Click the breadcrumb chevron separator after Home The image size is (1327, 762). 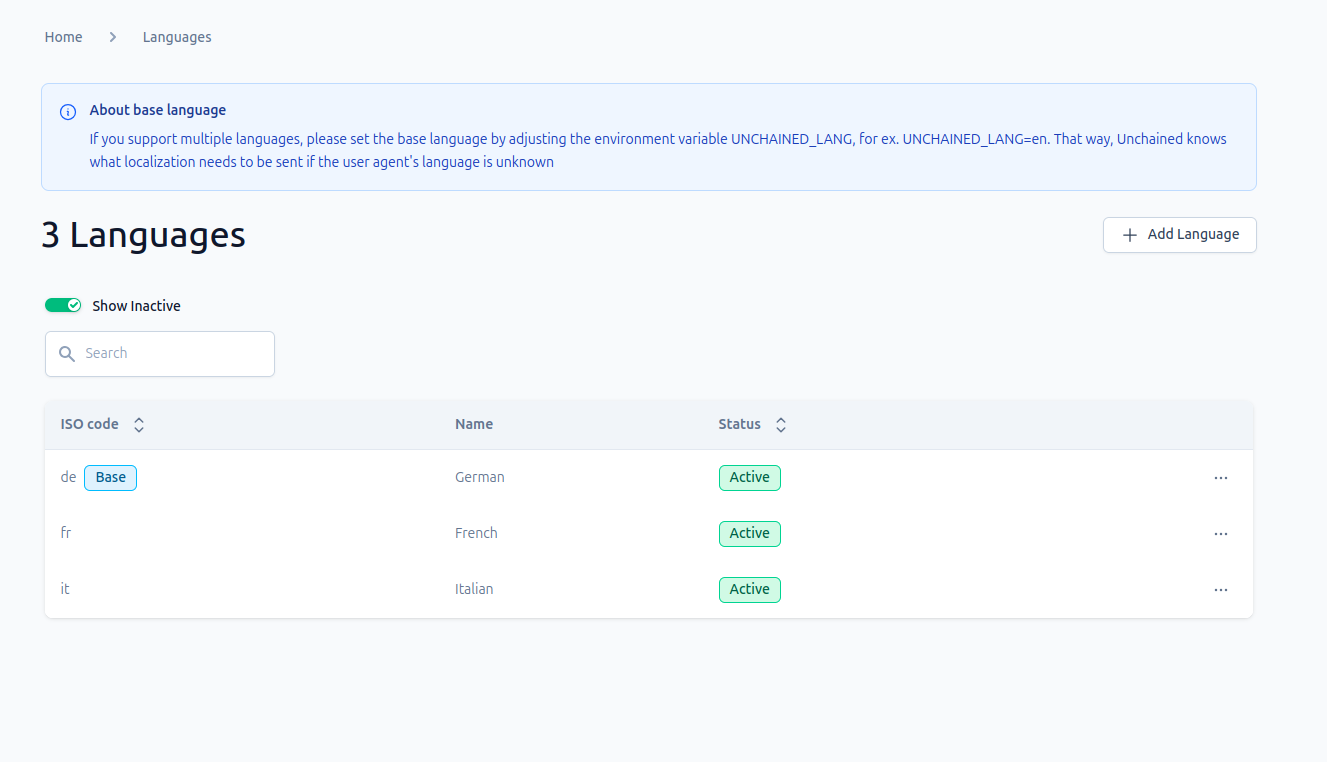coord(113,37)
